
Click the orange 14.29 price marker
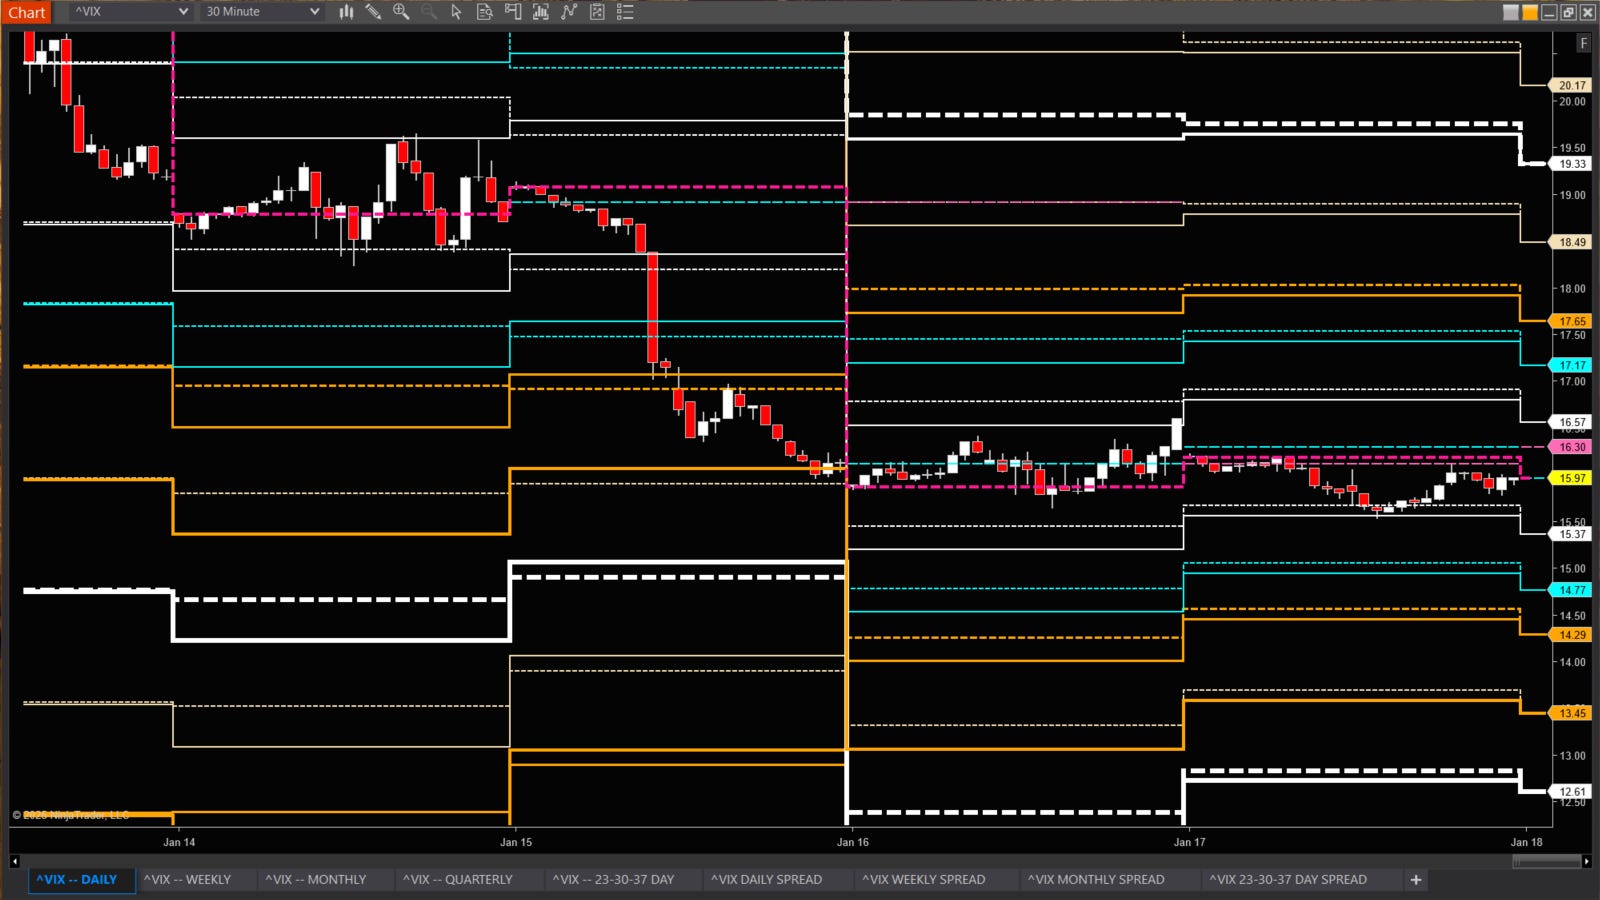click(x=1572, y=635)
